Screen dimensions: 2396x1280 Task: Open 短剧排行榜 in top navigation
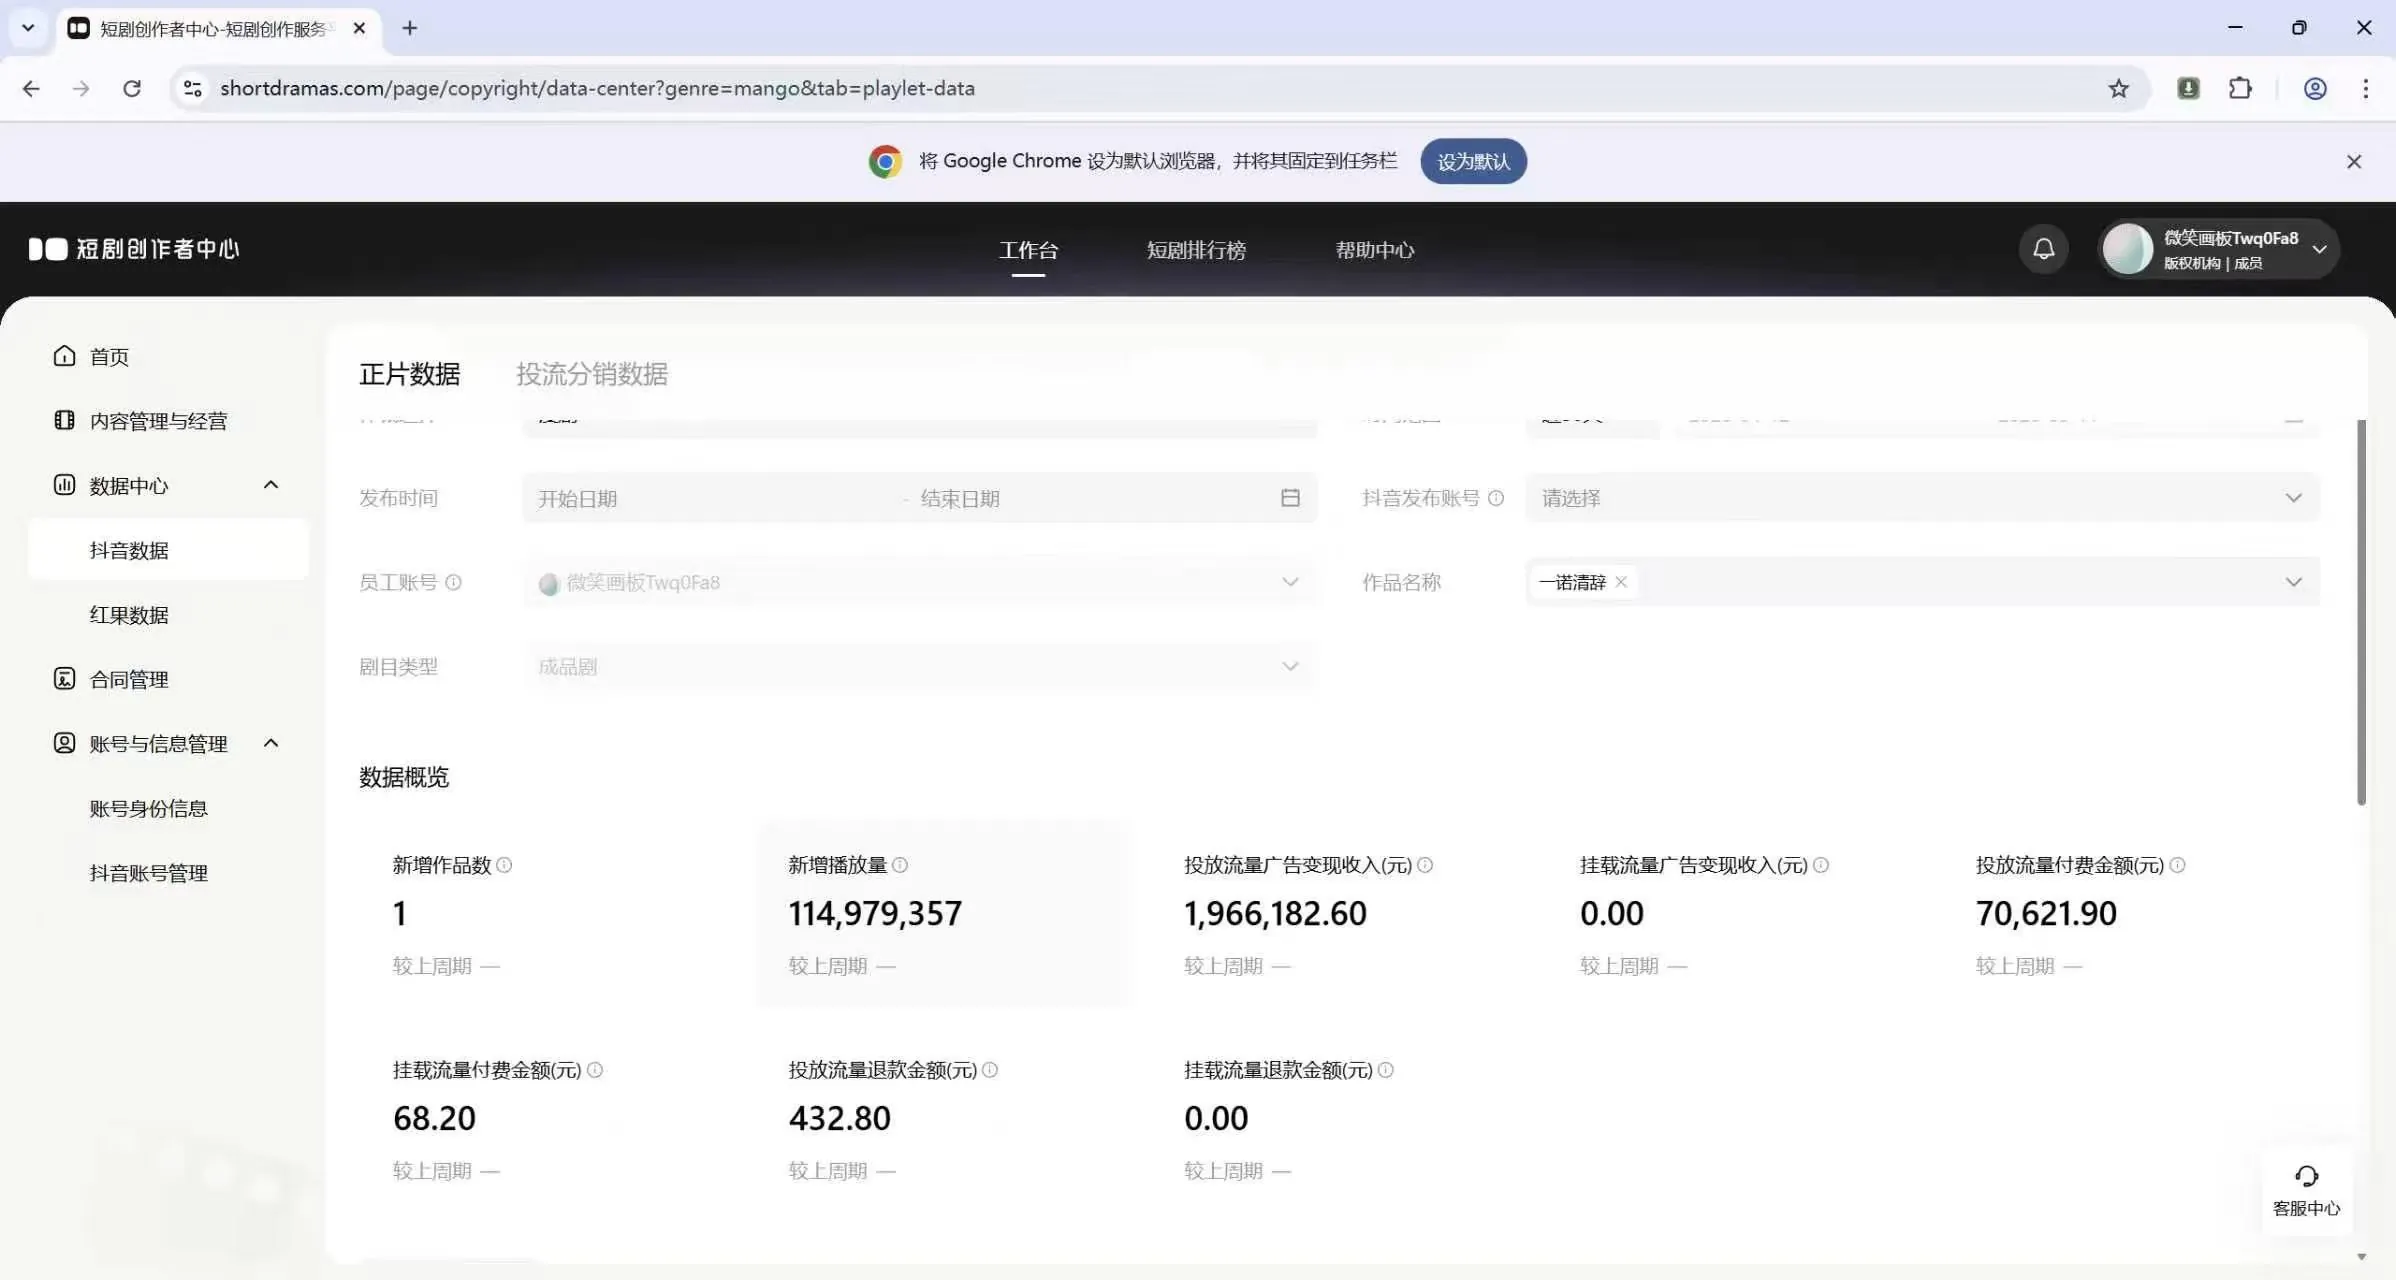[1196, 250]
